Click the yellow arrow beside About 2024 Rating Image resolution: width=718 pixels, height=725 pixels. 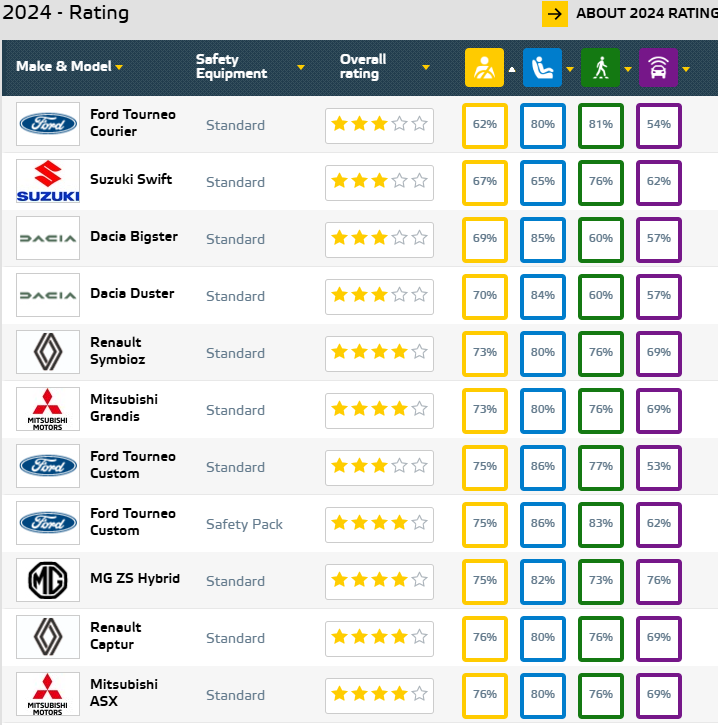click(555, 14)
